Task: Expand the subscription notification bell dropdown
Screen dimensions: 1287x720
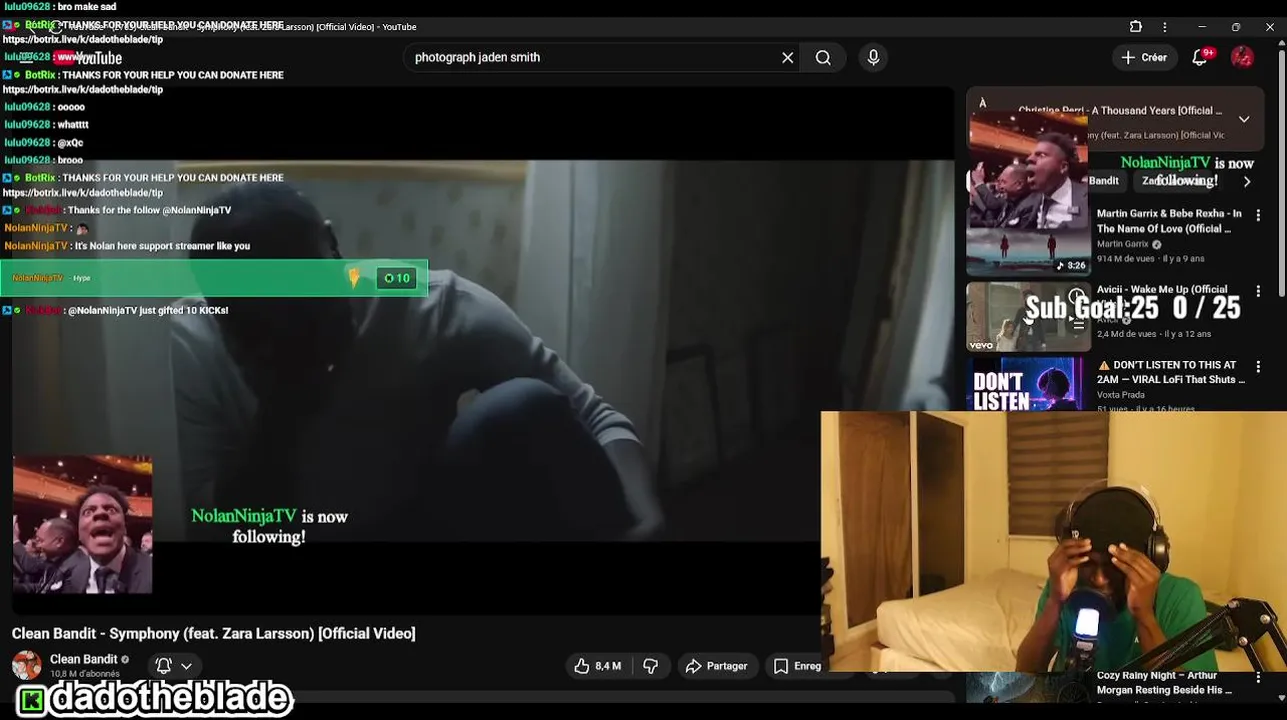Action: (x=174, y=666)
